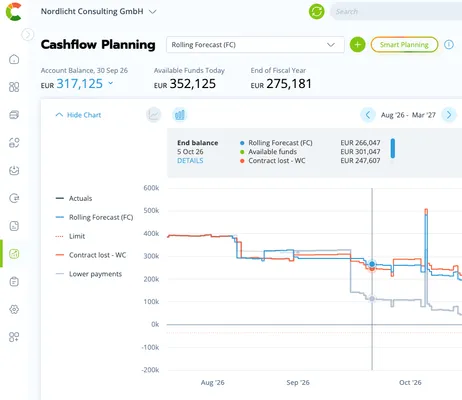Open the cards/accounts icon in sidebar
Screen dimensions: 462x400
pos(14,115)
